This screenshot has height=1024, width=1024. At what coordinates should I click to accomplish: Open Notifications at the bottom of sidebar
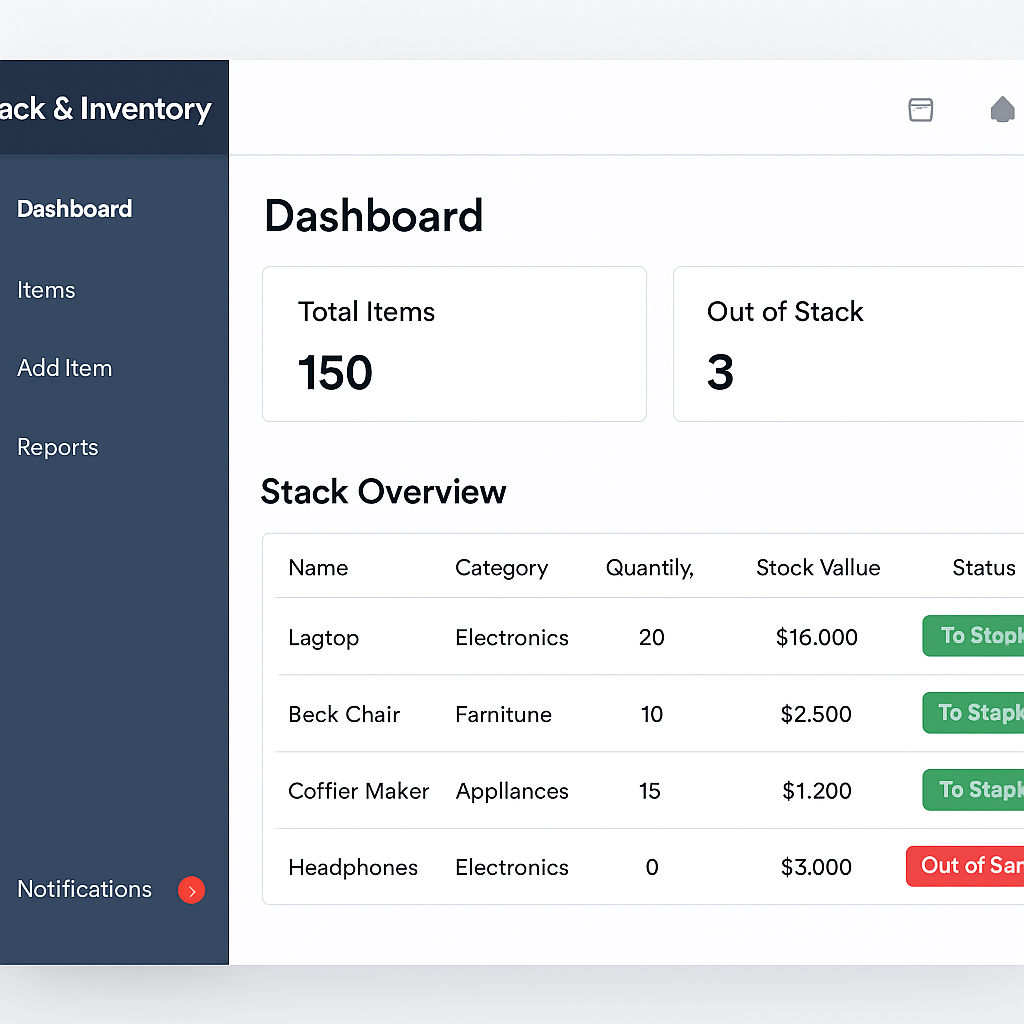click(84, 889)
